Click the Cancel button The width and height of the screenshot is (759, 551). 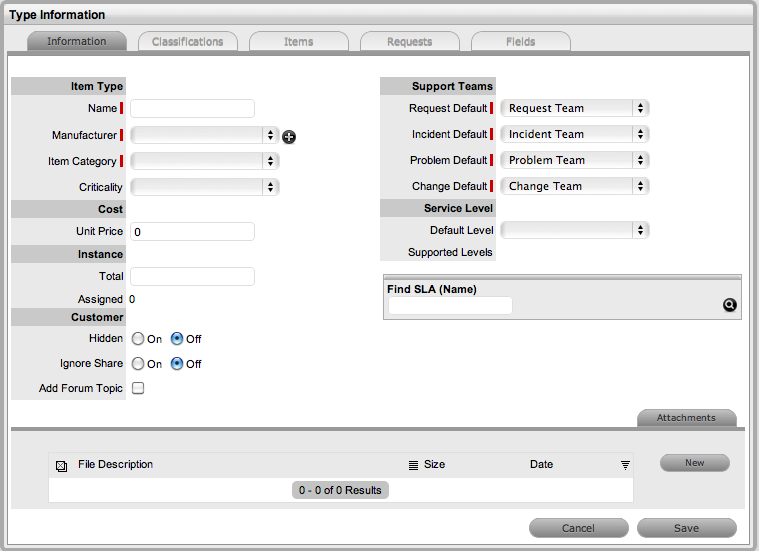tap(578, 528)
